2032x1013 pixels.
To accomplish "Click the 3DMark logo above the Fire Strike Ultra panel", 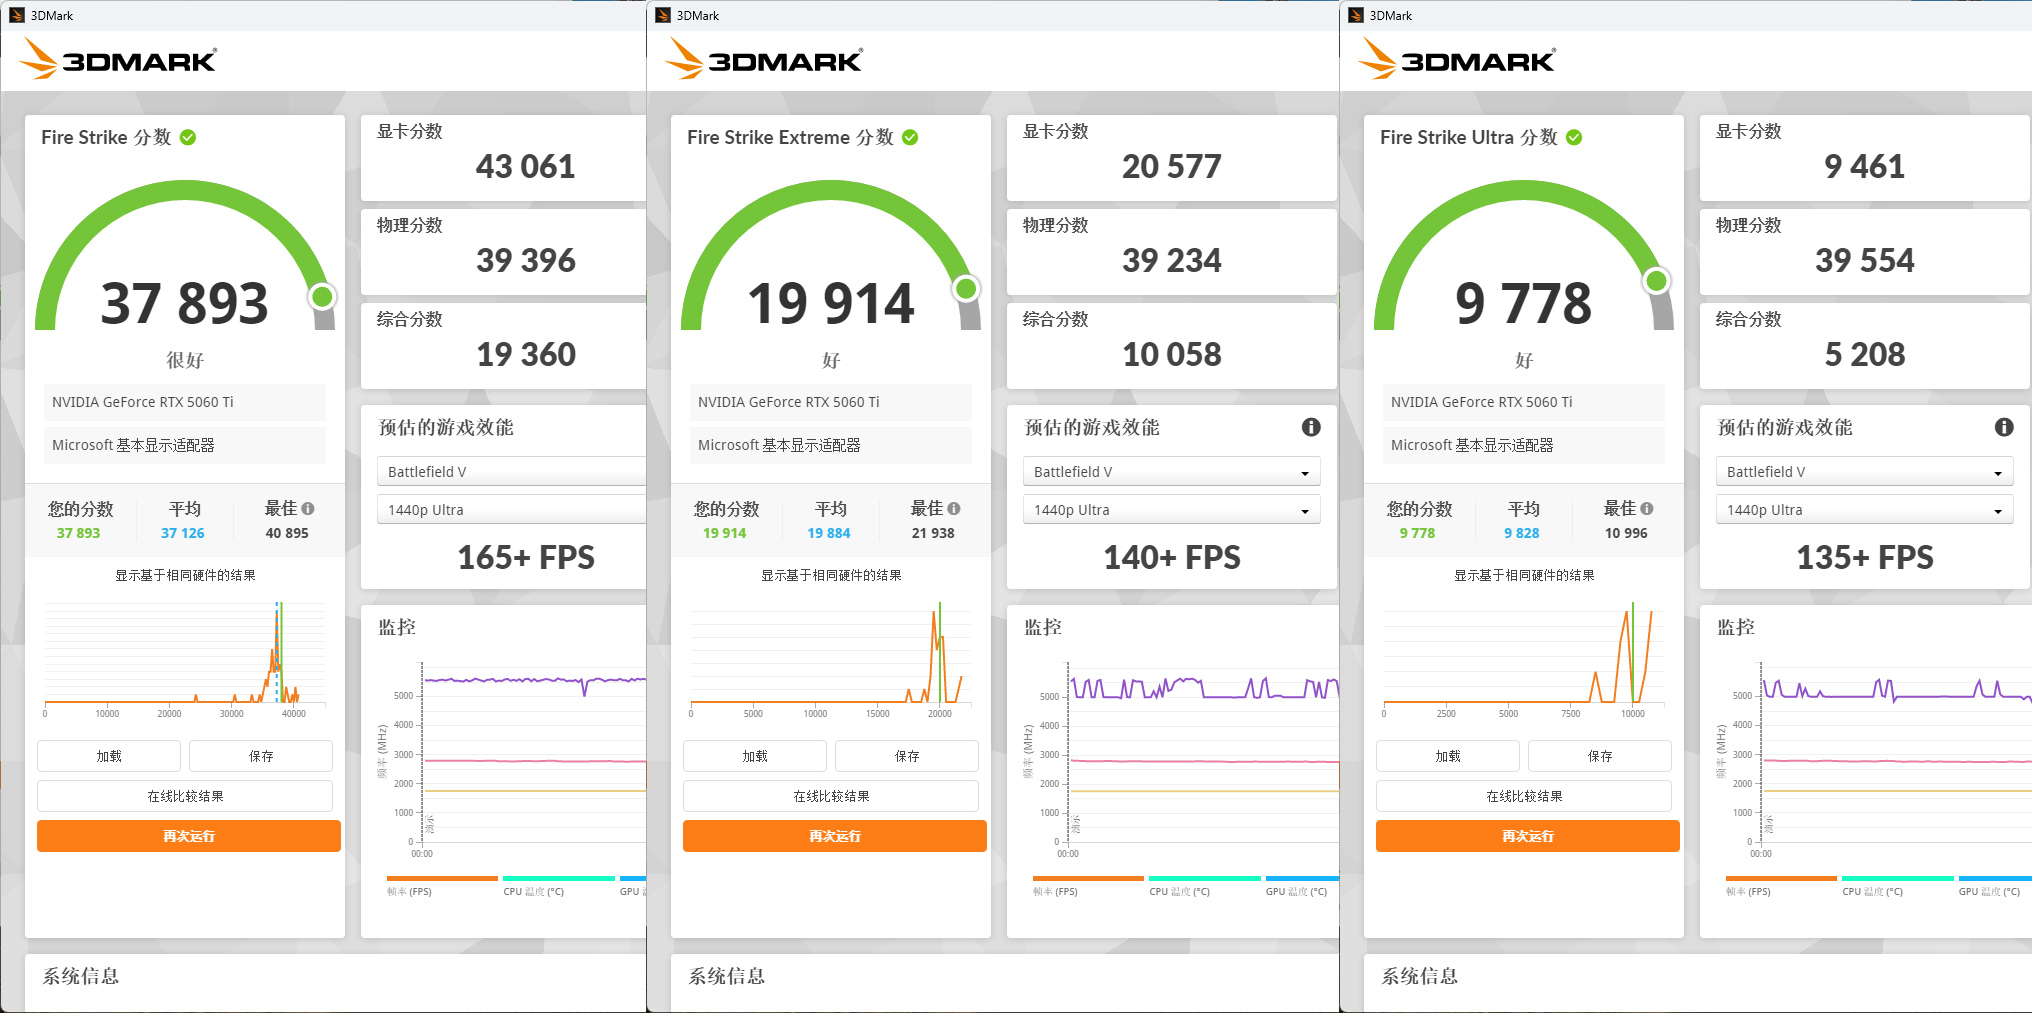I will pos(1457,59).
